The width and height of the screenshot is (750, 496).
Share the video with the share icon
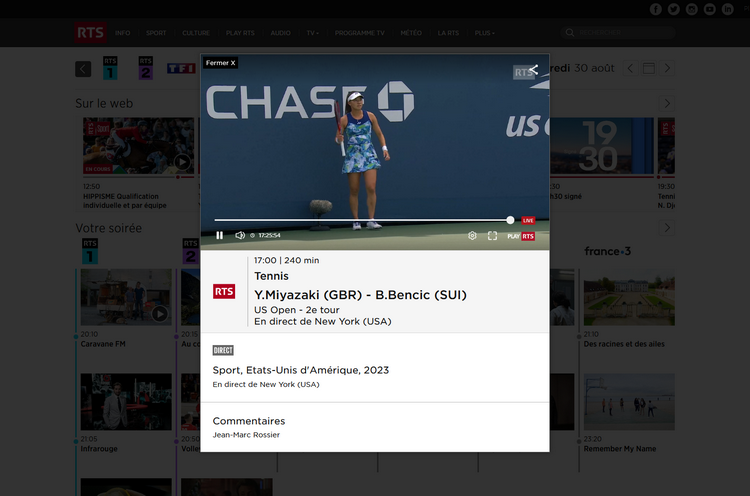pos(534,70)
